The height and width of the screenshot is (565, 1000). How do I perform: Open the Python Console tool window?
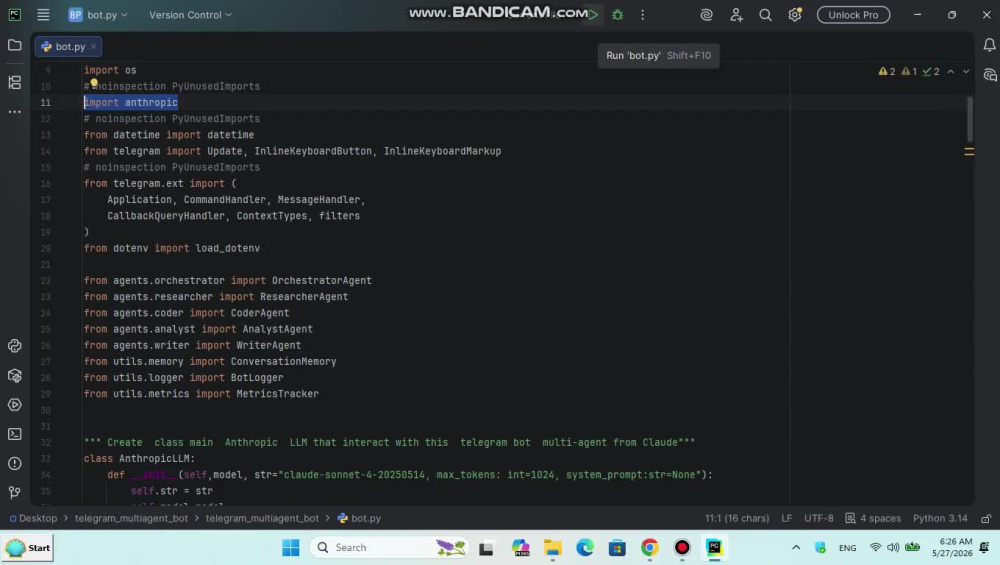tap(14, 346)
